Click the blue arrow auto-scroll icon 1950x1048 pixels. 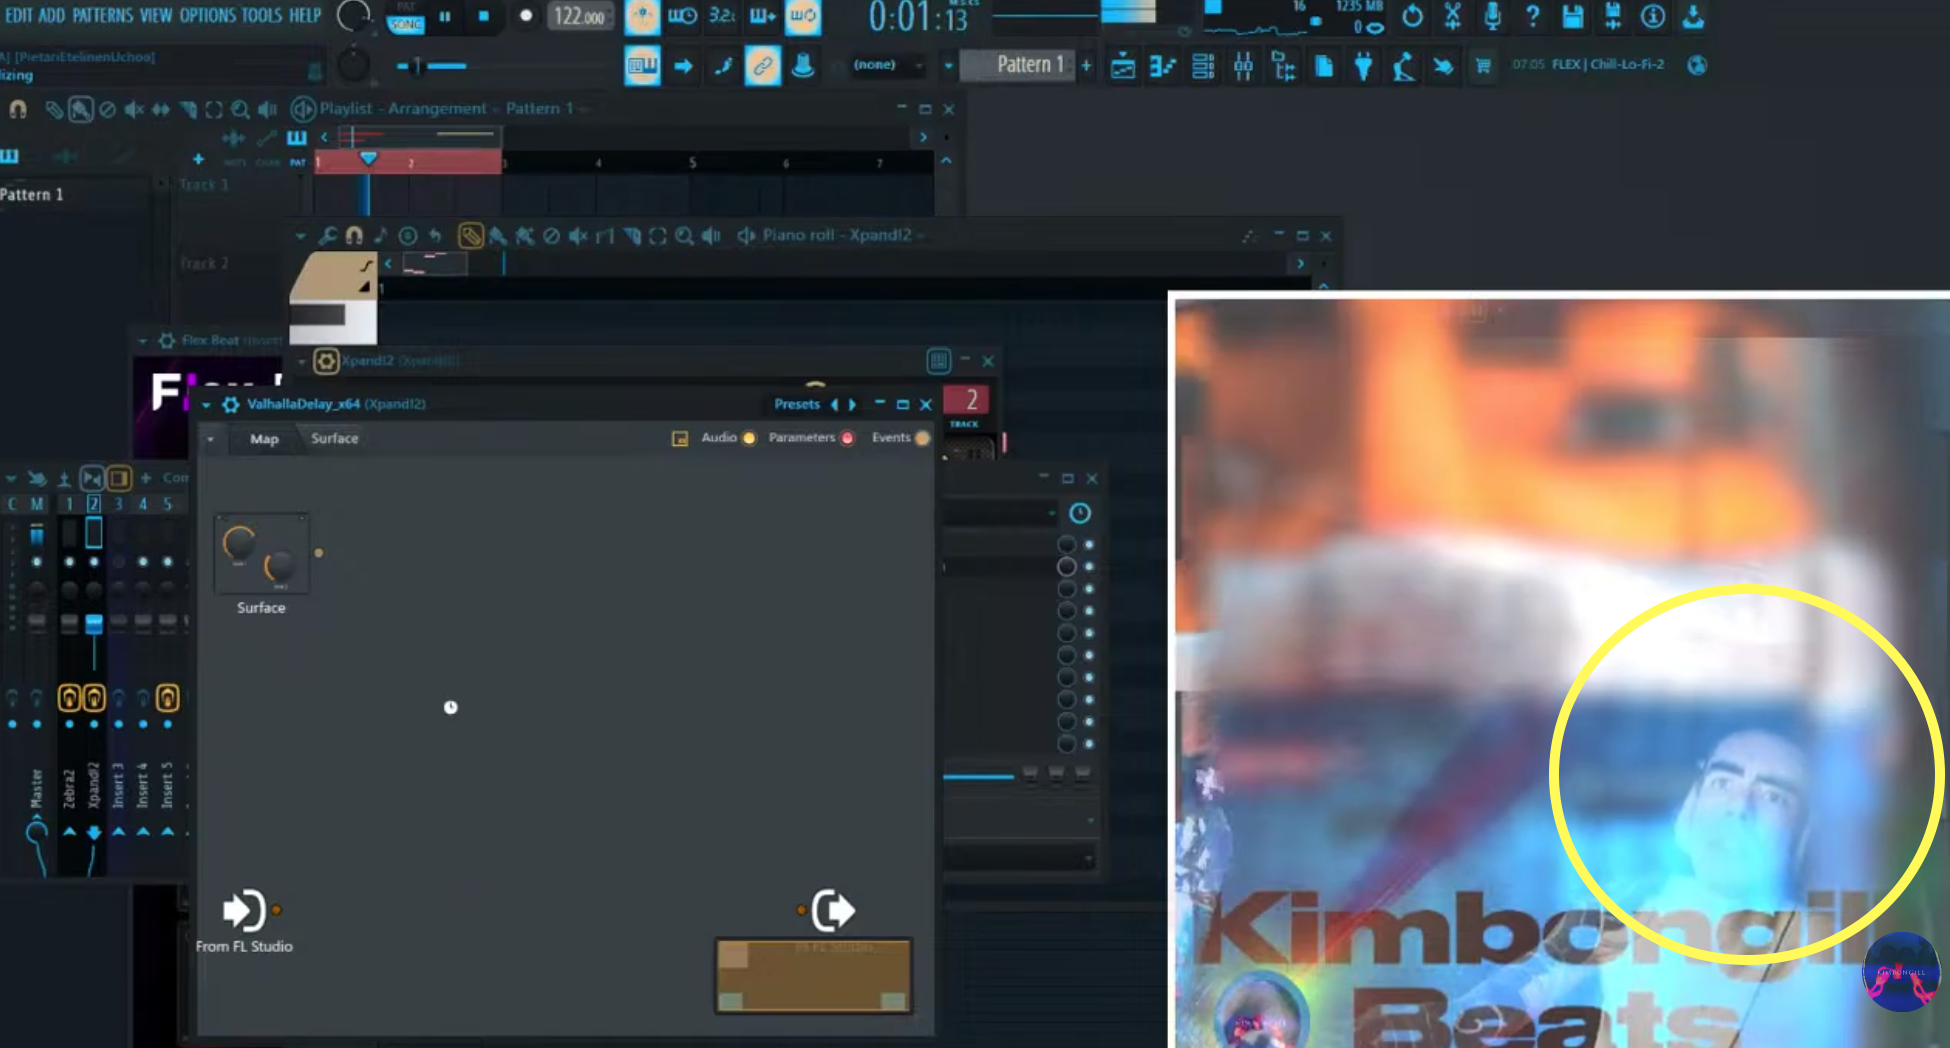point(683,66)
